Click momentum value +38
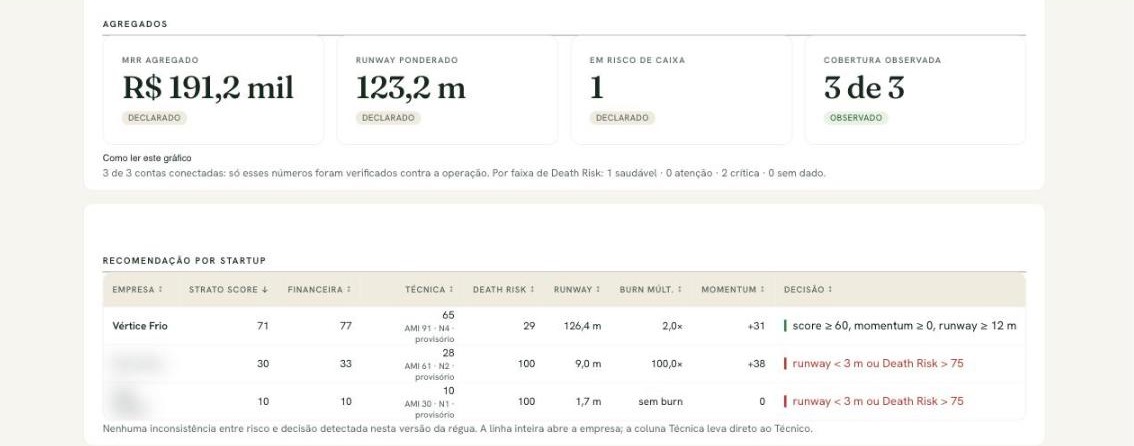 coord(756,364)
